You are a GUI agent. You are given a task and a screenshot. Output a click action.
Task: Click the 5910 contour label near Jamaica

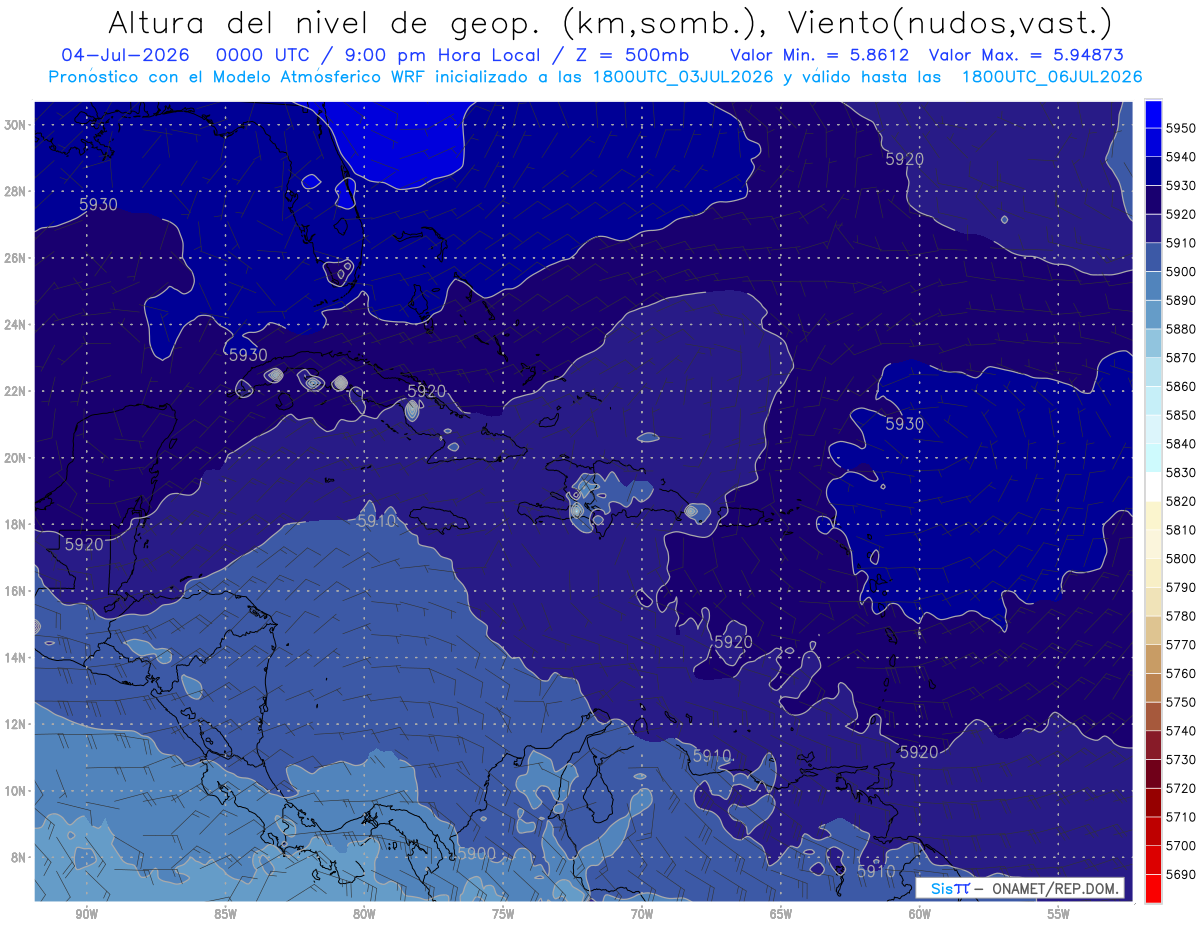coord(376,521)
